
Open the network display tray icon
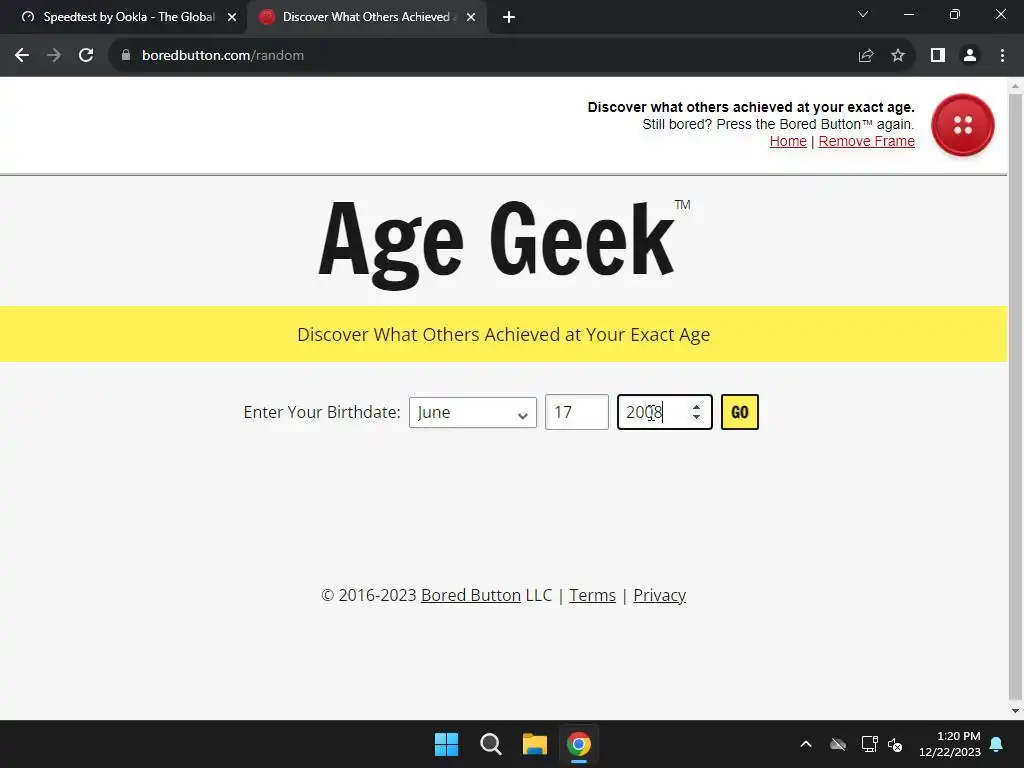869,744
